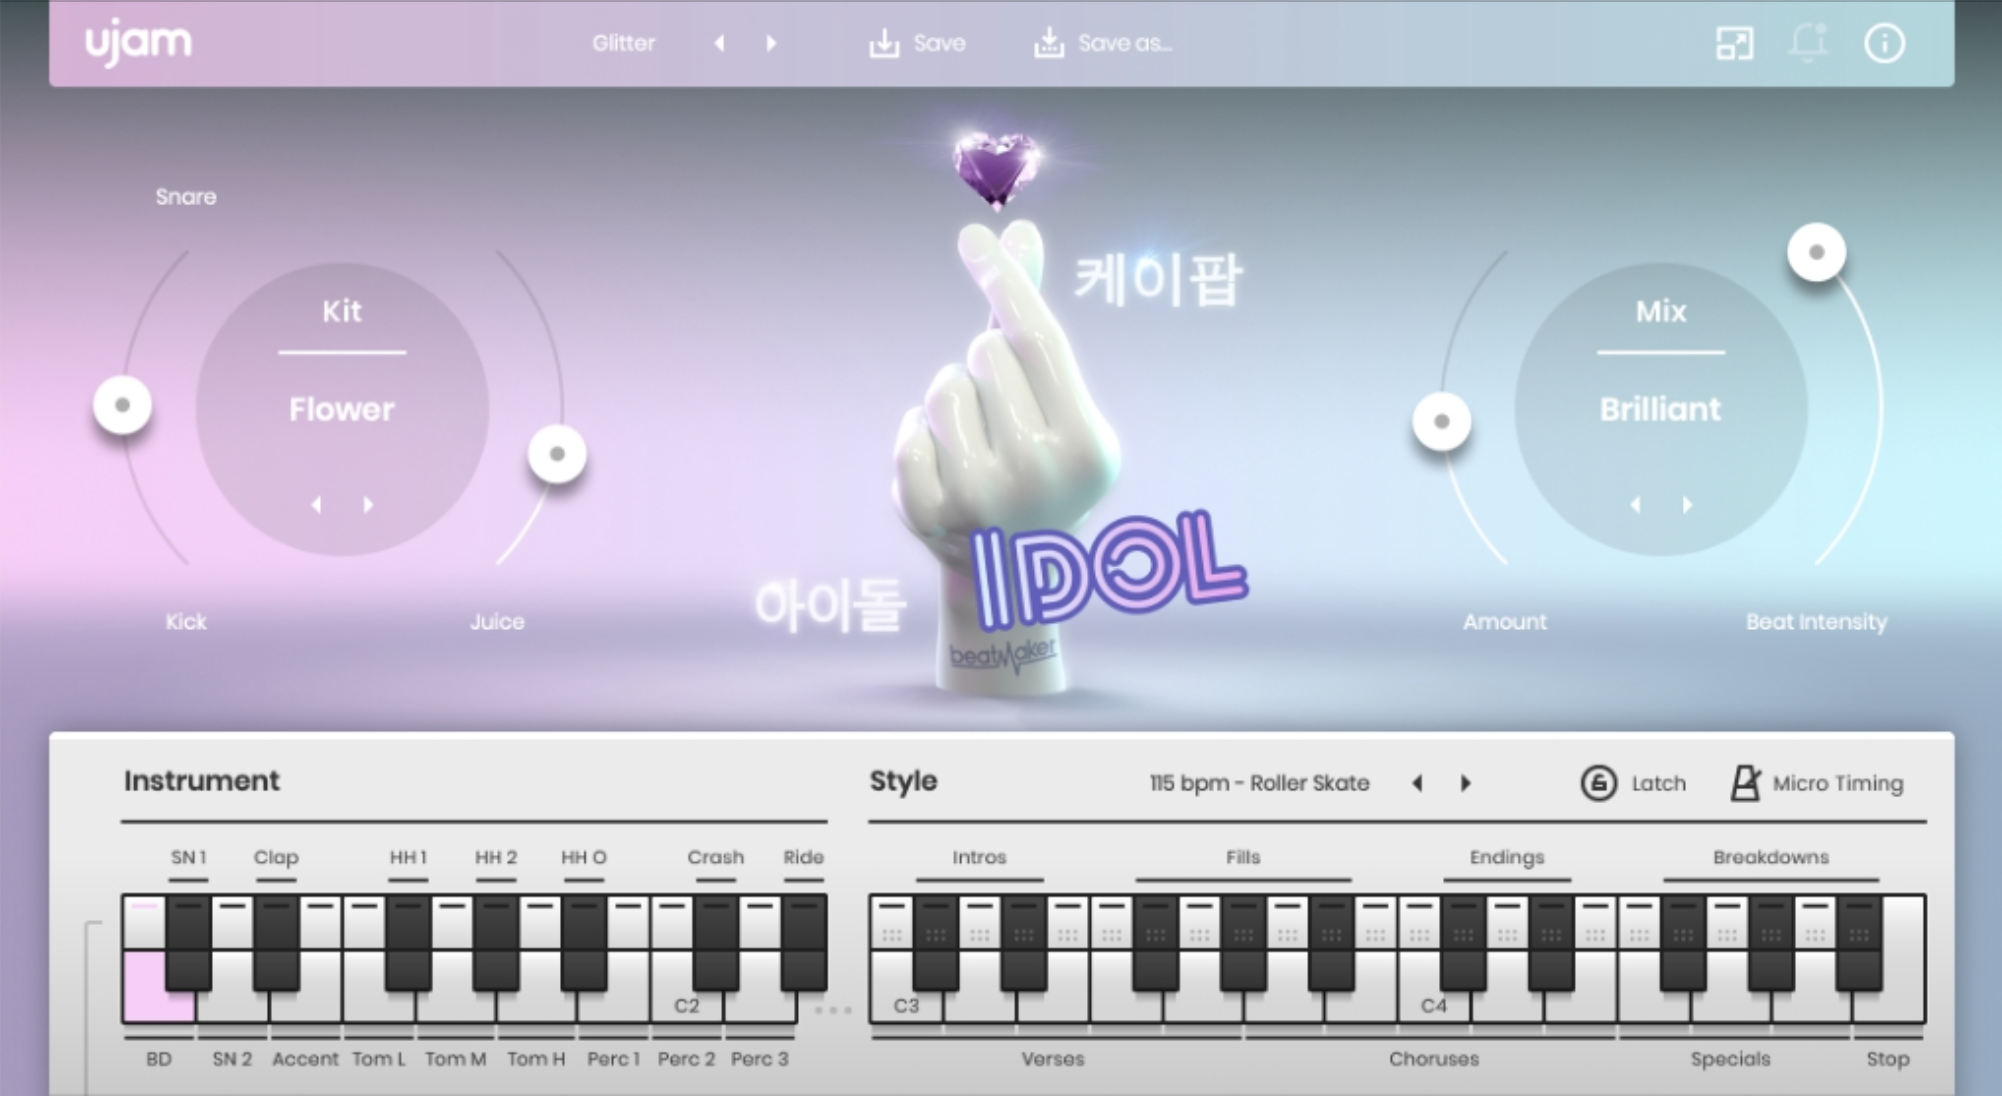The width and height of the screenshot is (2002, 1096).
Task: Click the Endings label
Action: pyautogui.click(x=1507, y=857)
